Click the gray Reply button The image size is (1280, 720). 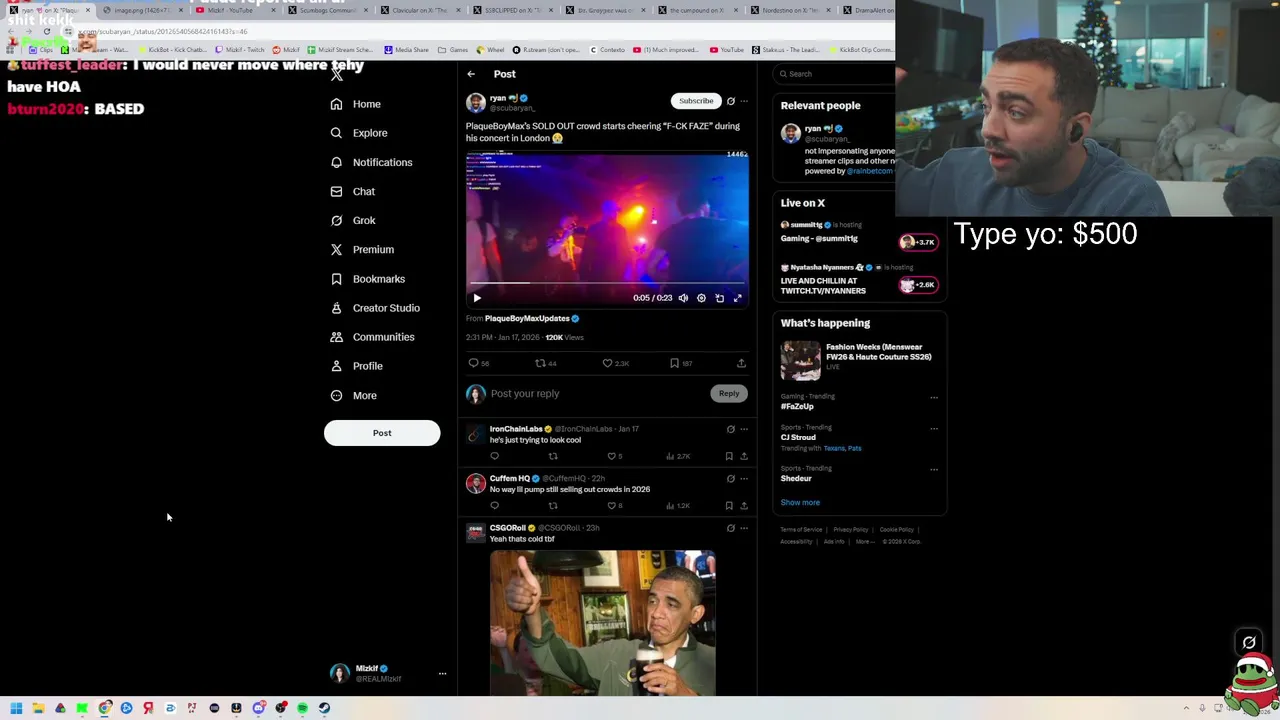(x=729, y=394)
